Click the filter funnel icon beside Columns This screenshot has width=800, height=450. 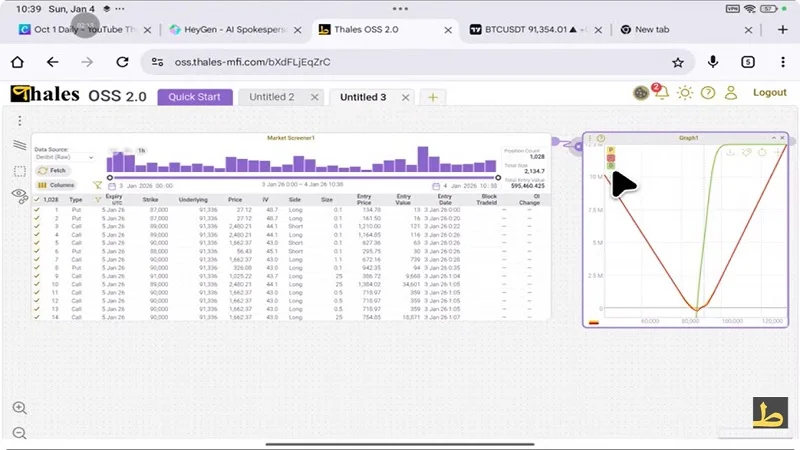(x=97, y=185)
